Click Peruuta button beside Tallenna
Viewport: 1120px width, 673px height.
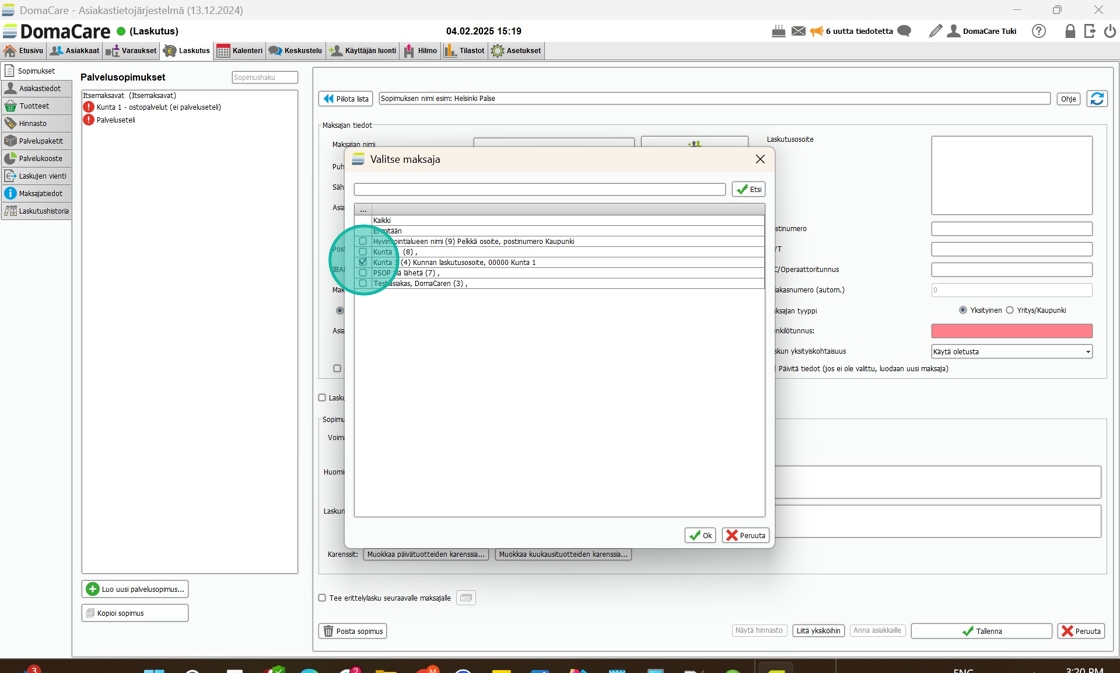tap(1081, 632)
